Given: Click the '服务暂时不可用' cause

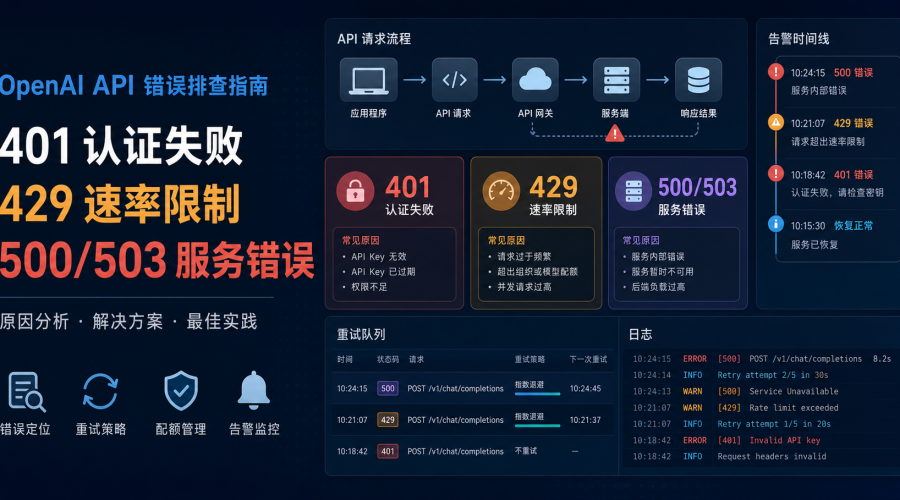Looking at the screenshot, I should (x=662, y=272).
